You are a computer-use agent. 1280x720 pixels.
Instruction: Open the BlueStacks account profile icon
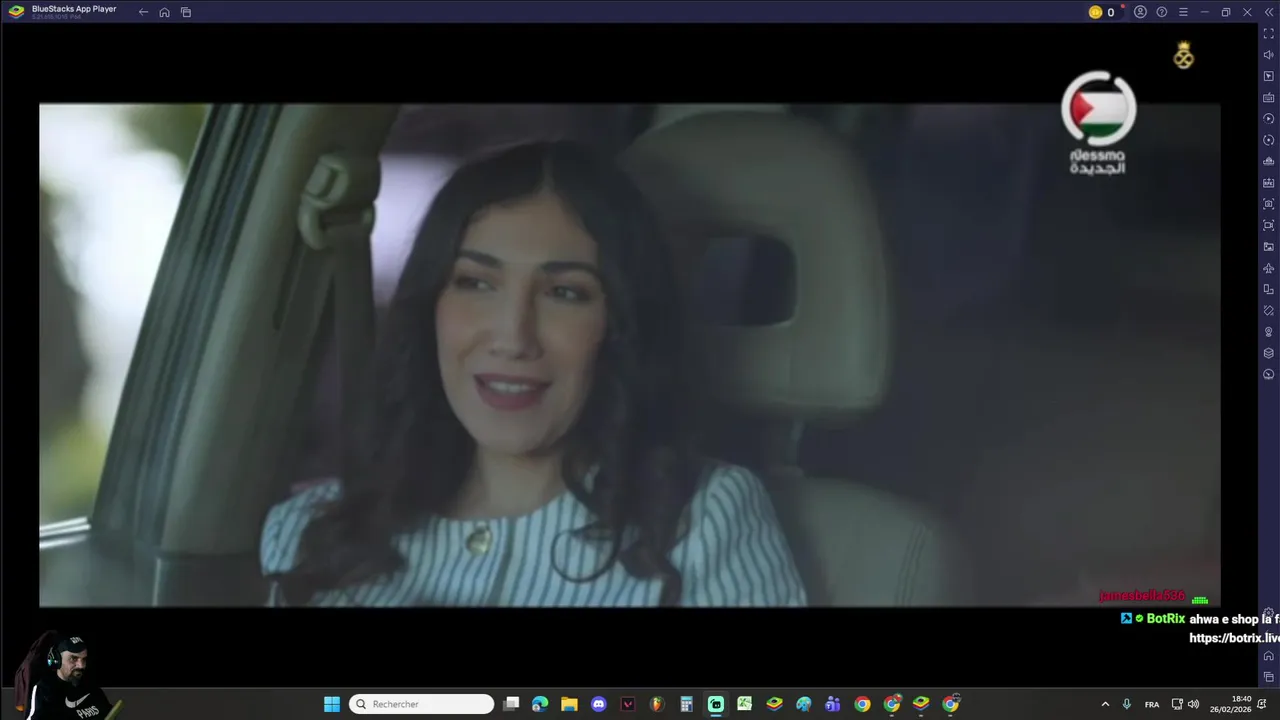point(1140,12)
